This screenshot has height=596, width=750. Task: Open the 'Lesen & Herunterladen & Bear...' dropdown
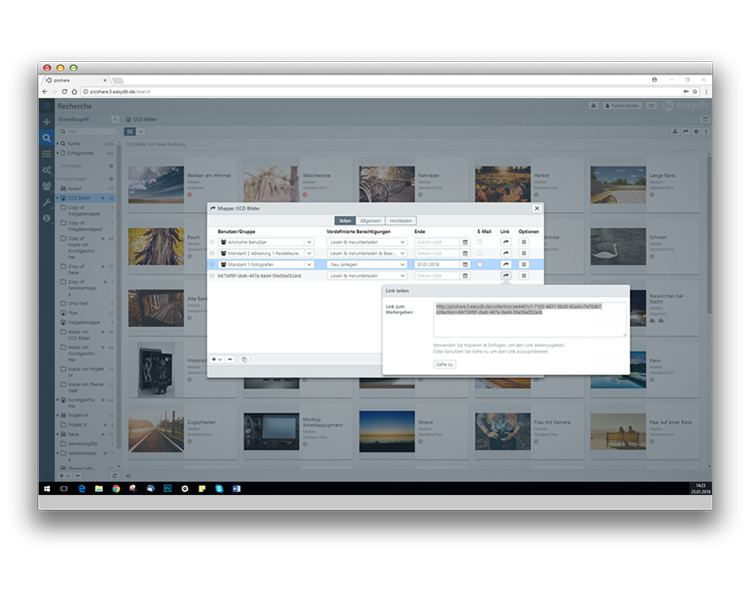[x=367, y=253]
